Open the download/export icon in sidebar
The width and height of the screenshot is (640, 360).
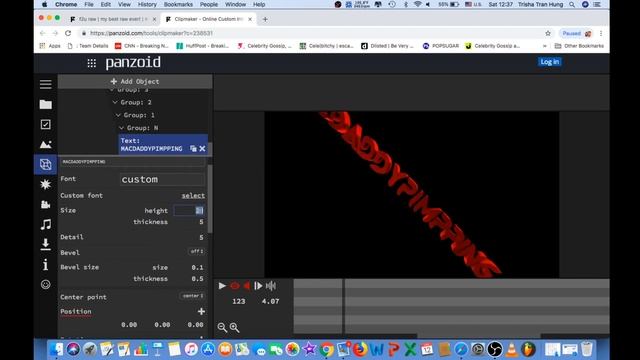click(45, 244)
